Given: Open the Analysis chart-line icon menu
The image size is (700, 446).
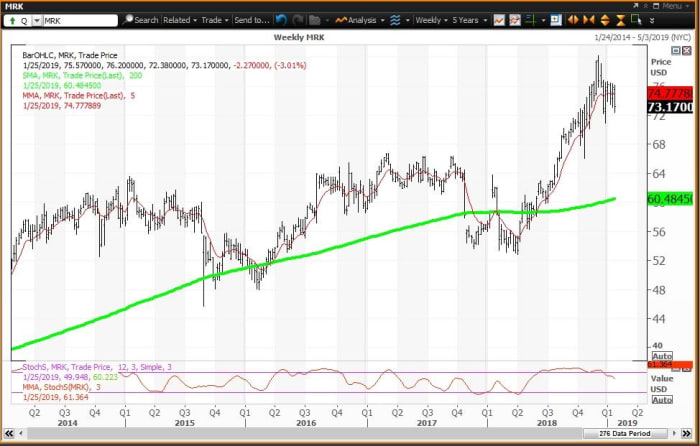Looking at the screenshot, I should point(353,19).
